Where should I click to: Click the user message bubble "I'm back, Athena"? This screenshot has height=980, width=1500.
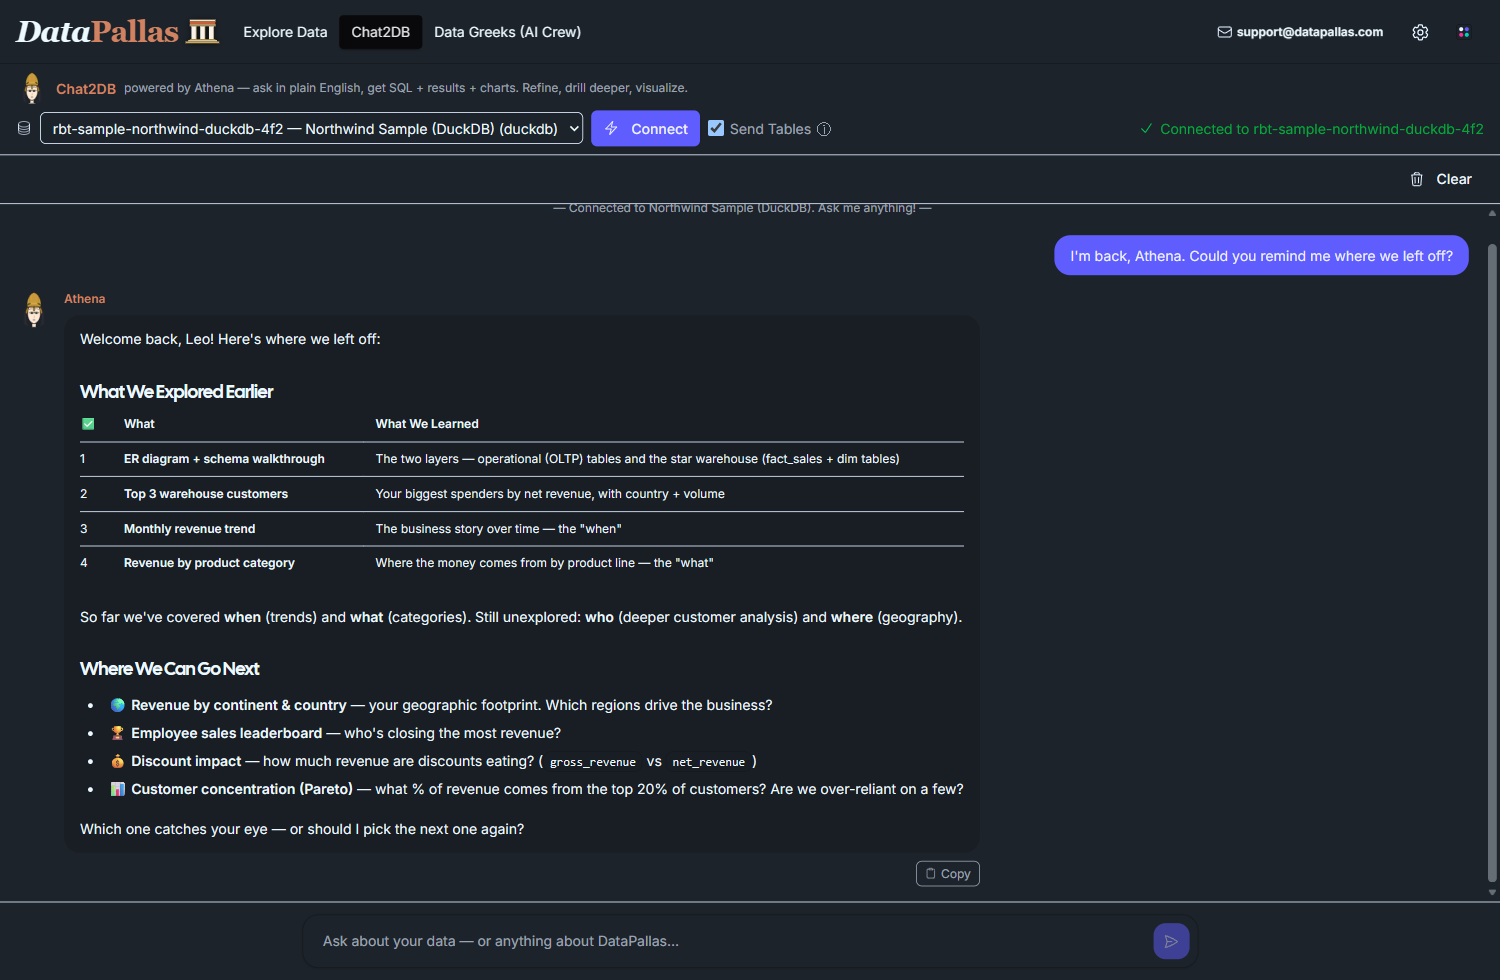point(1261,255)
